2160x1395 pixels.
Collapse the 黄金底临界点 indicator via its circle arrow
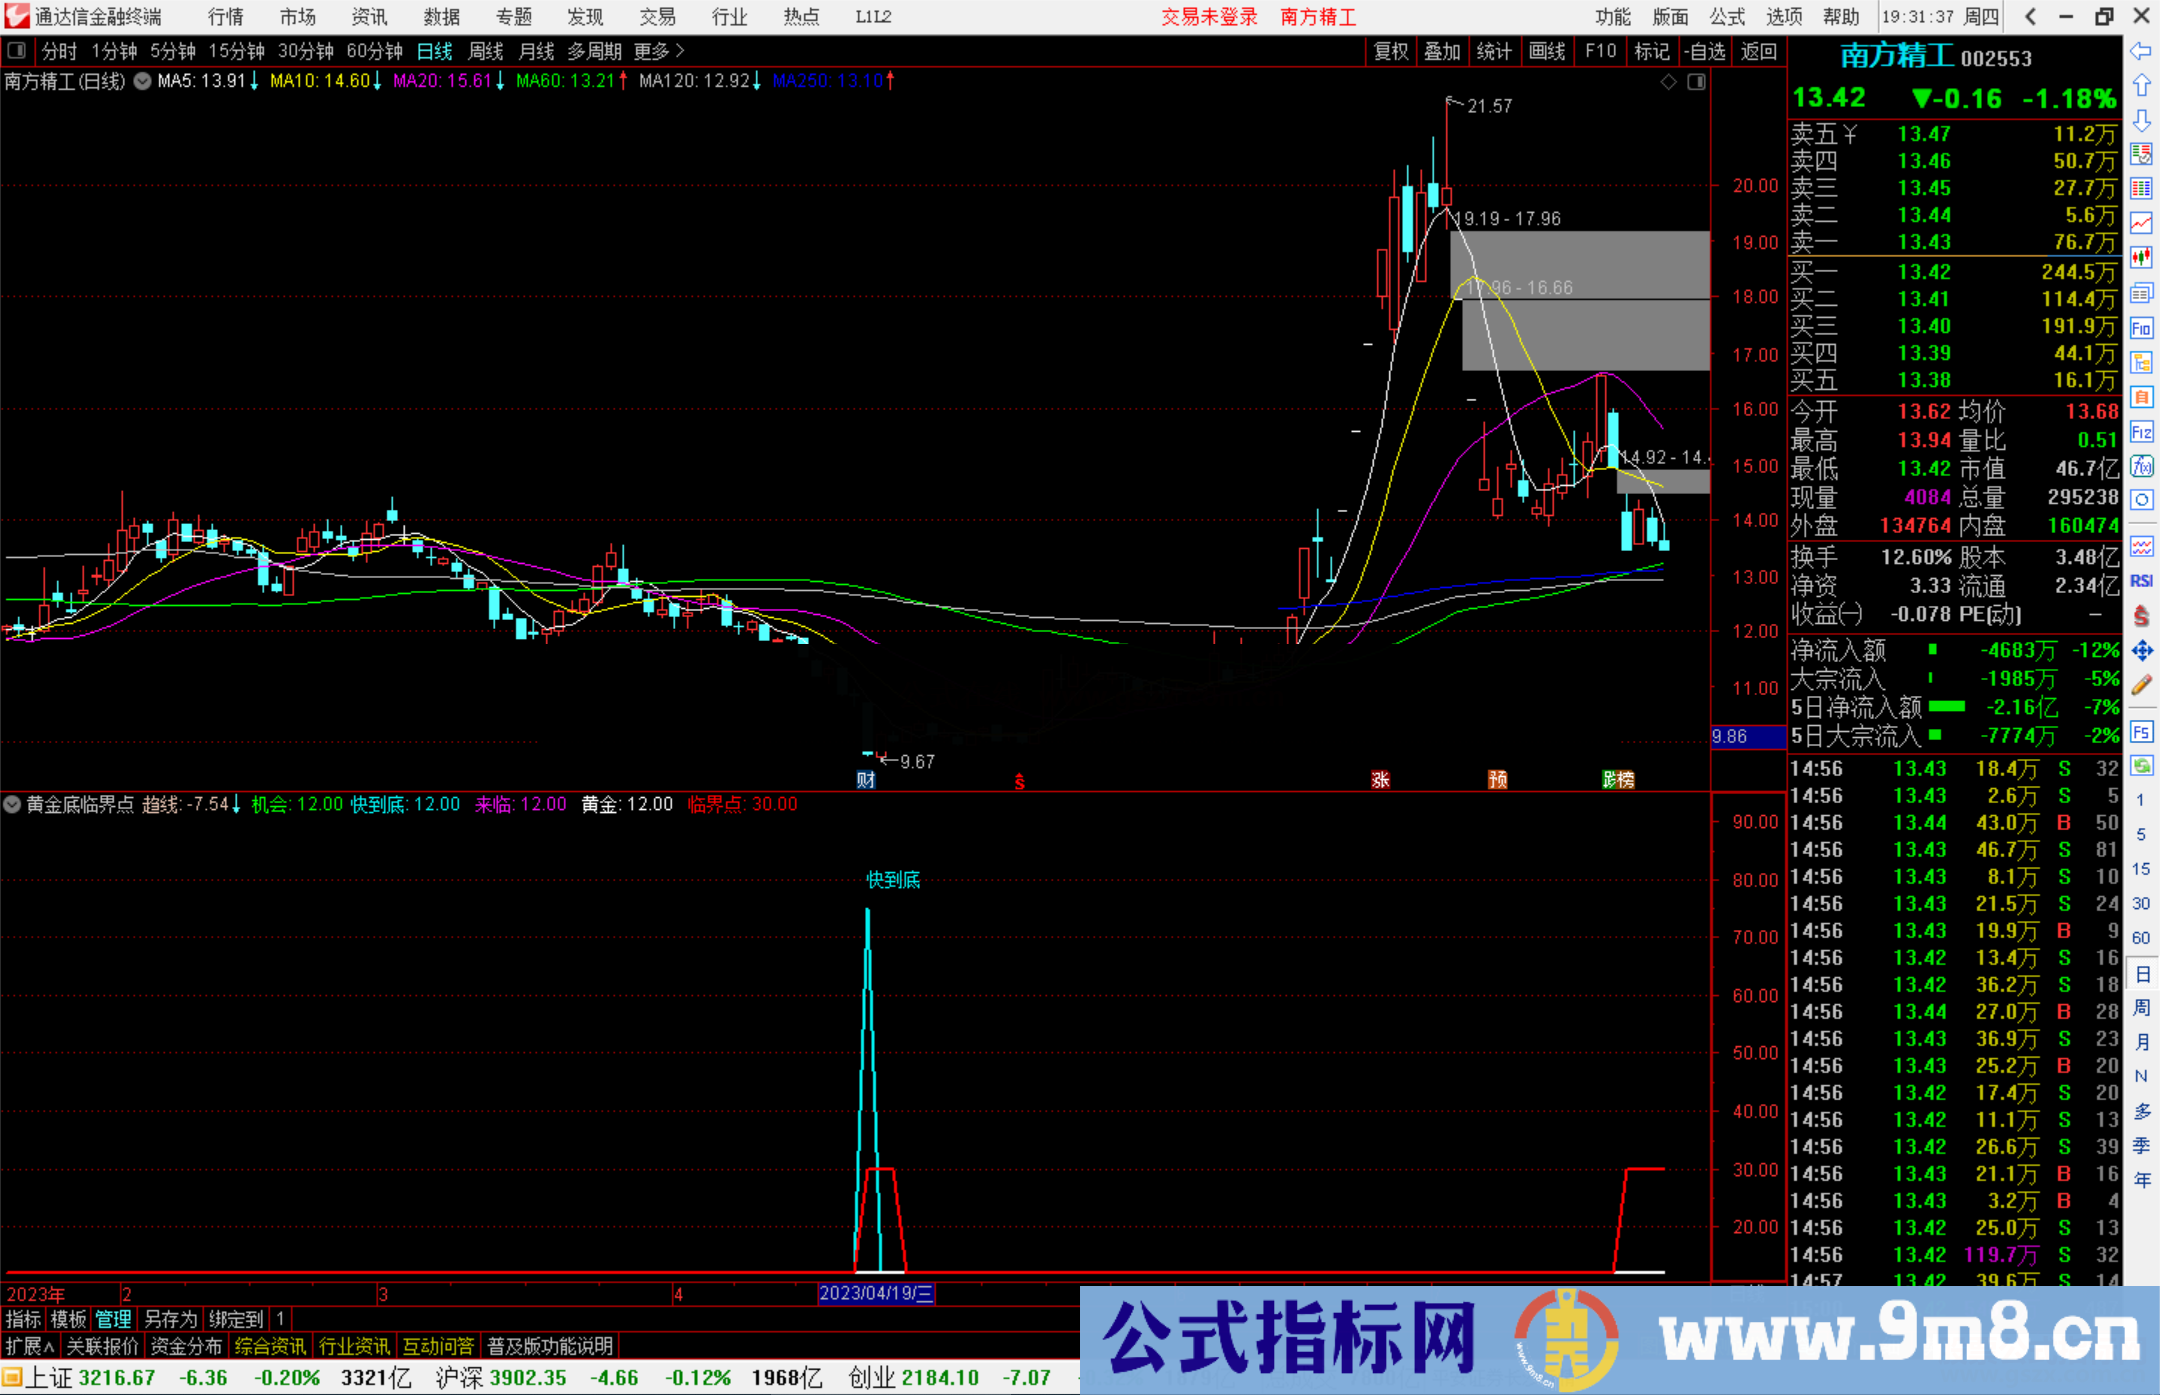pos(12,804)
